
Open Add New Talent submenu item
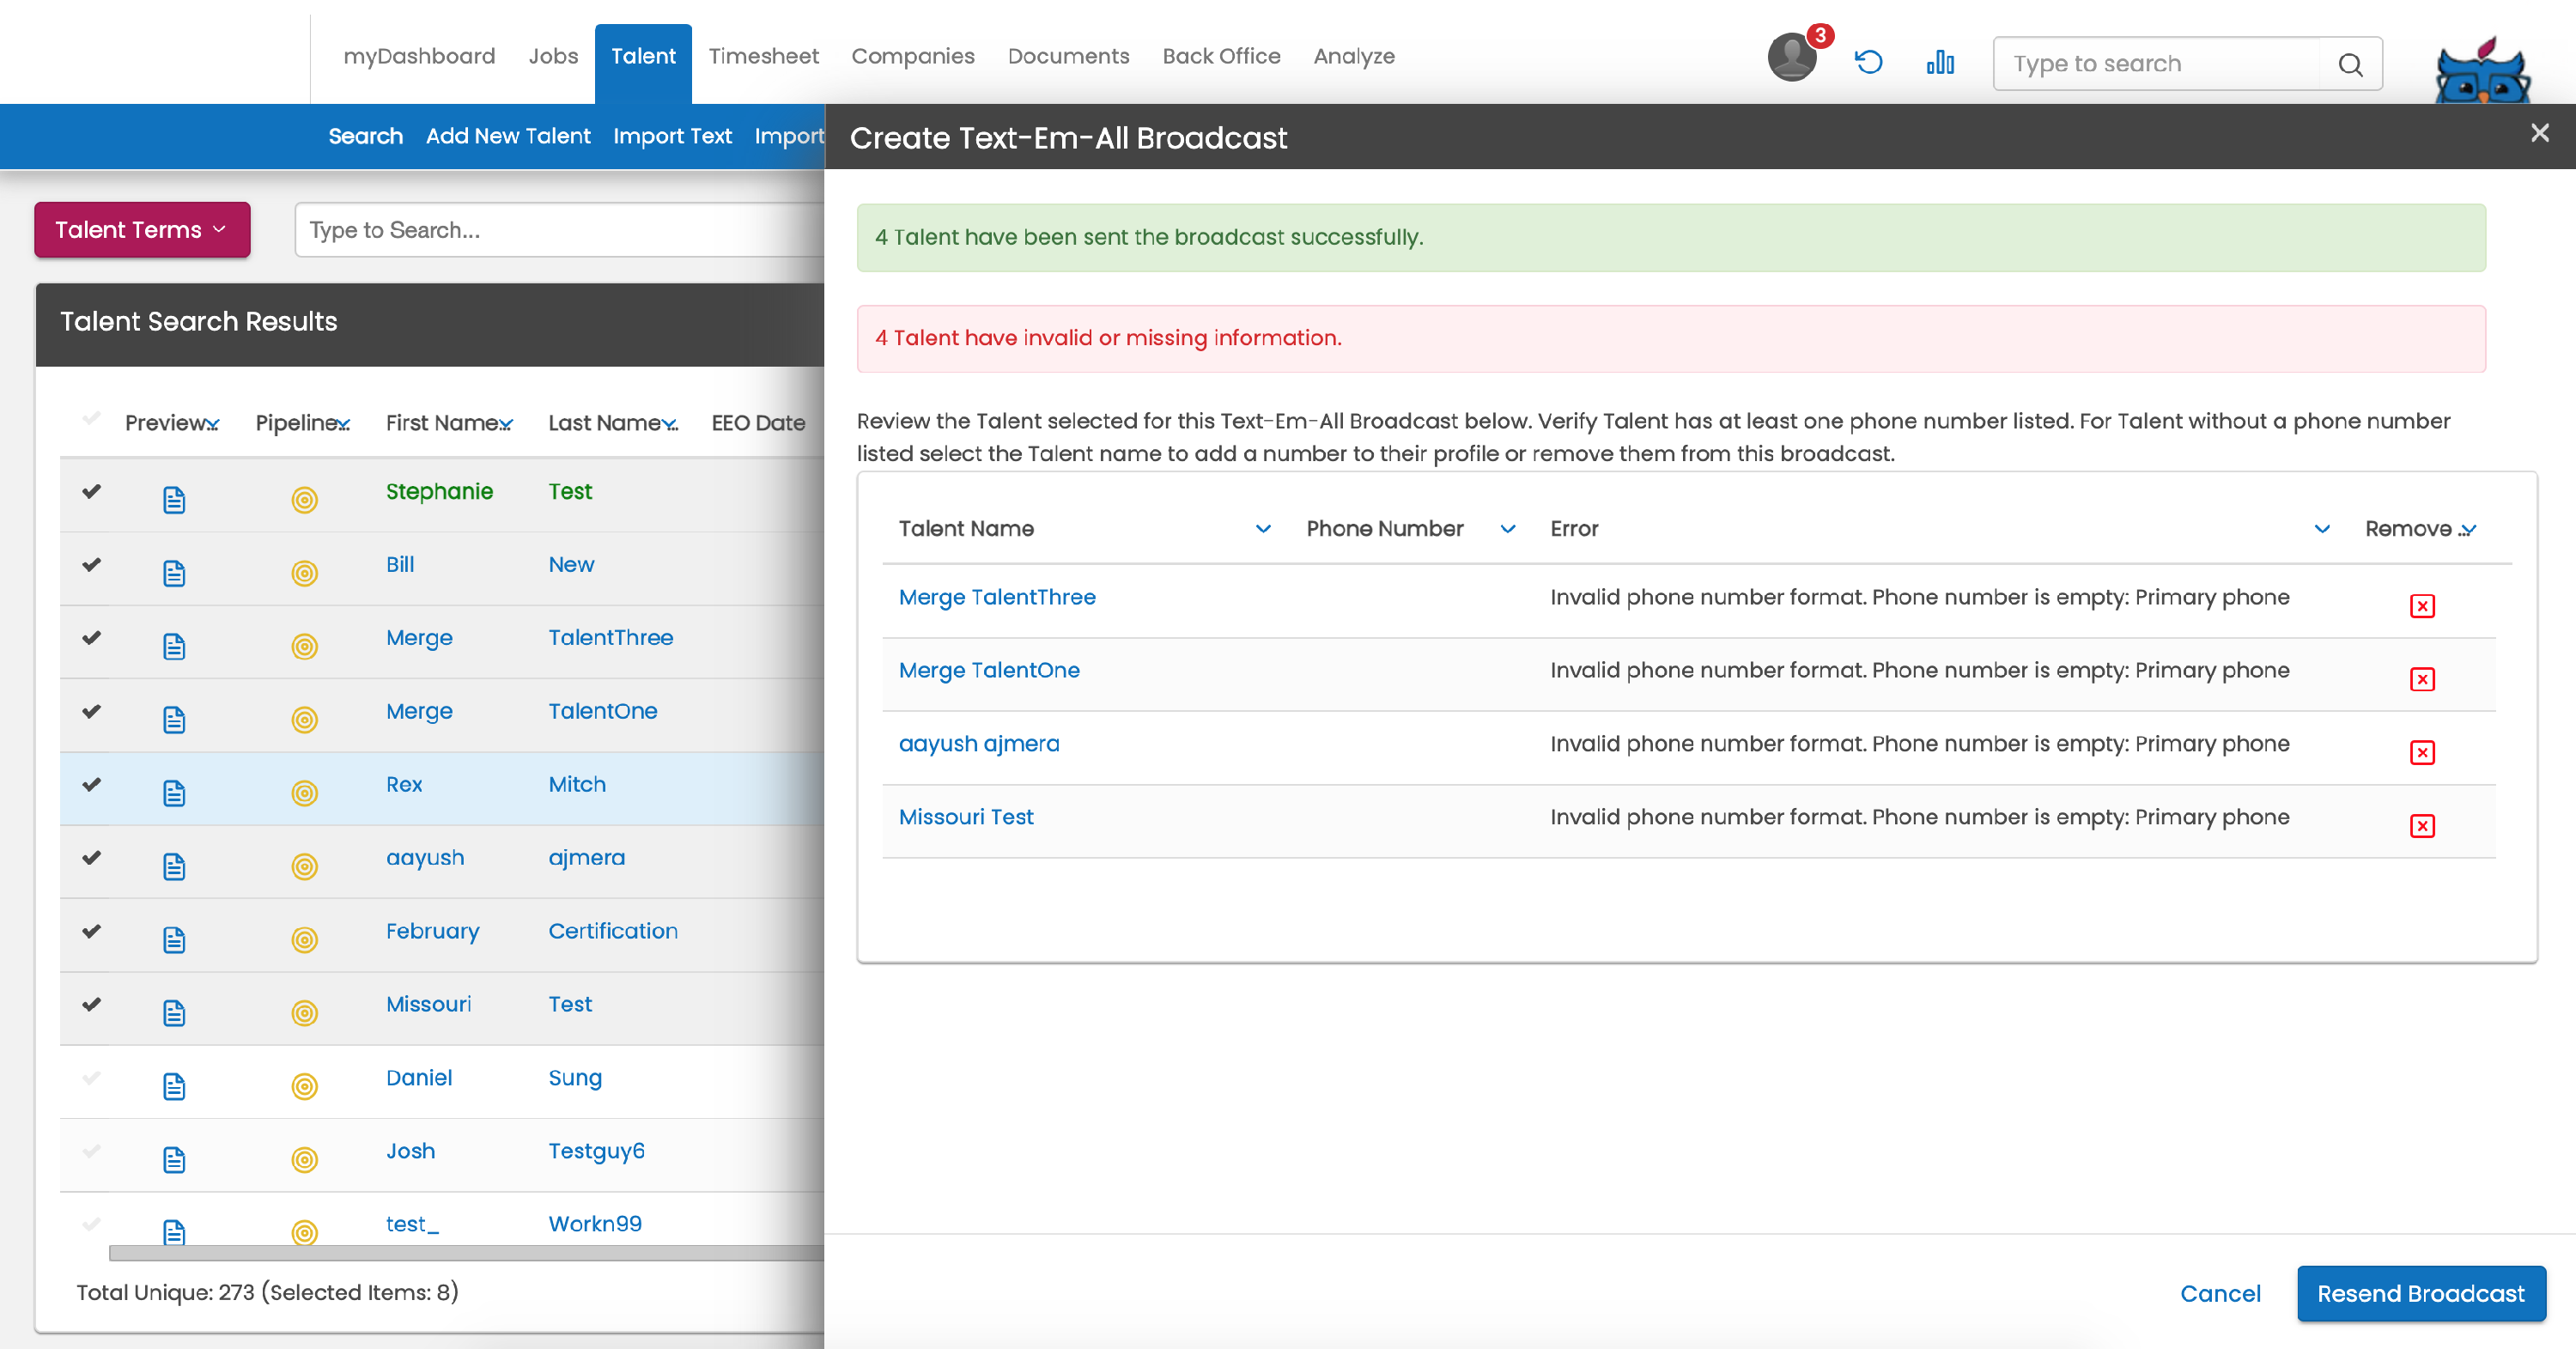(x=507, y=136)
